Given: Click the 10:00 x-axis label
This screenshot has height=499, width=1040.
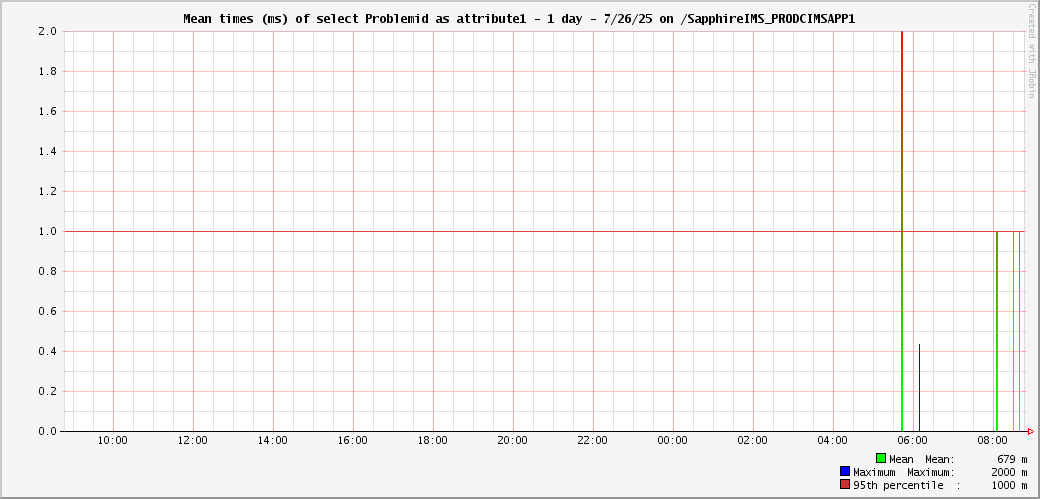Looking at the screenshot, I should (x=113, y=441).
